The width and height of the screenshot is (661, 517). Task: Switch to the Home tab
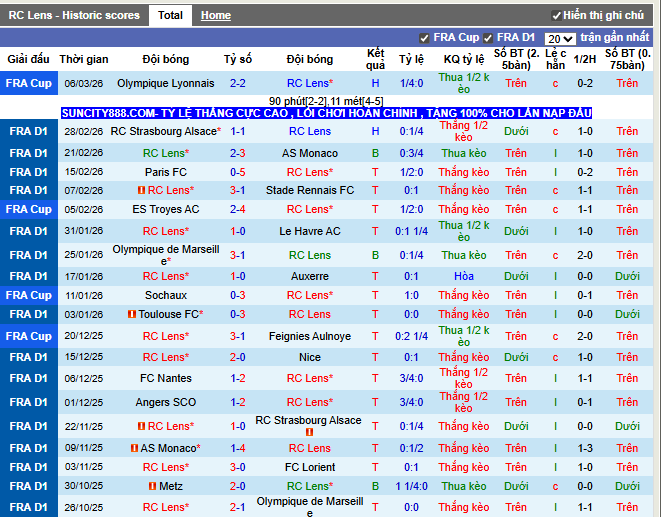(x=215, y=16)
